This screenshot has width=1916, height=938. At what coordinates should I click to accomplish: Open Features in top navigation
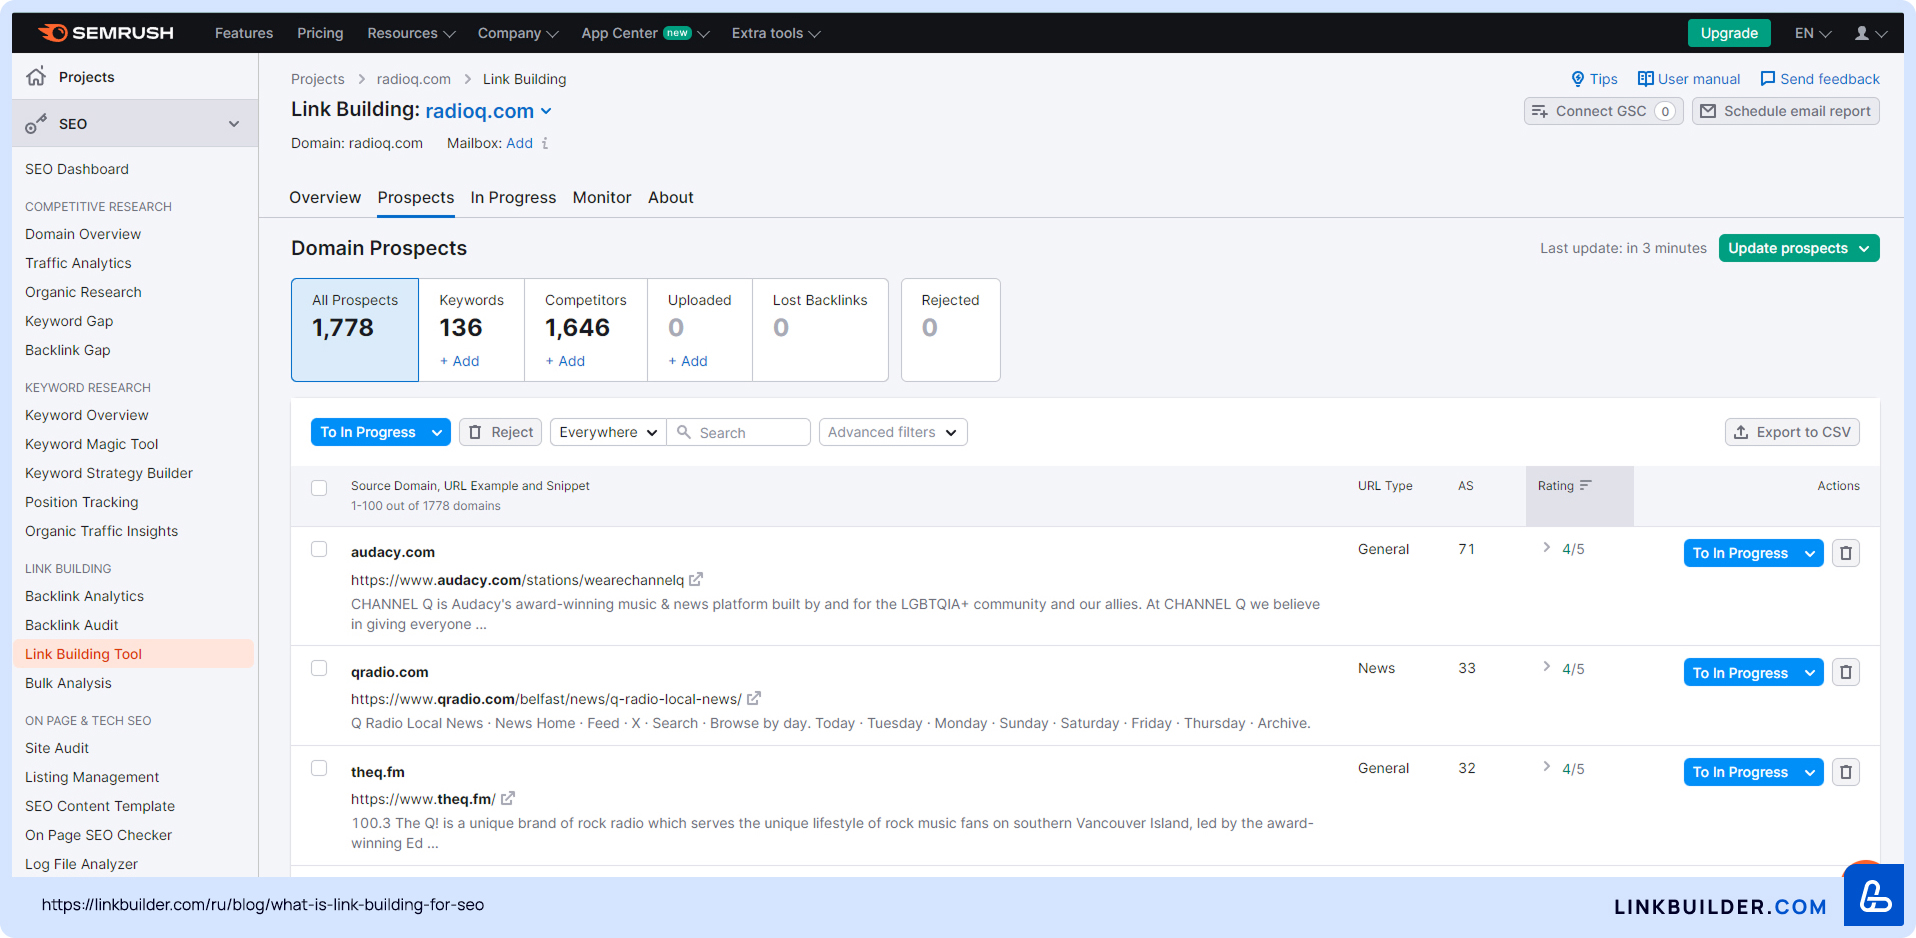[244, 33]
